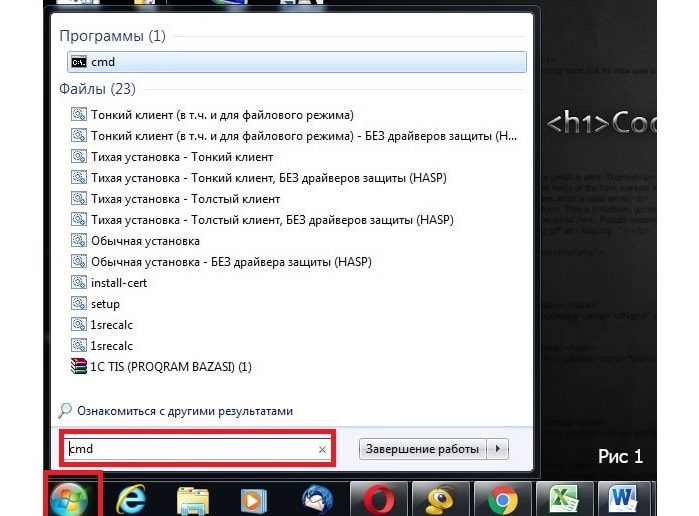Open Обычная установка - БЕЗ драйвера защиты (HASP)
This screenshot has height=516, width=699.
coord(231,262)
